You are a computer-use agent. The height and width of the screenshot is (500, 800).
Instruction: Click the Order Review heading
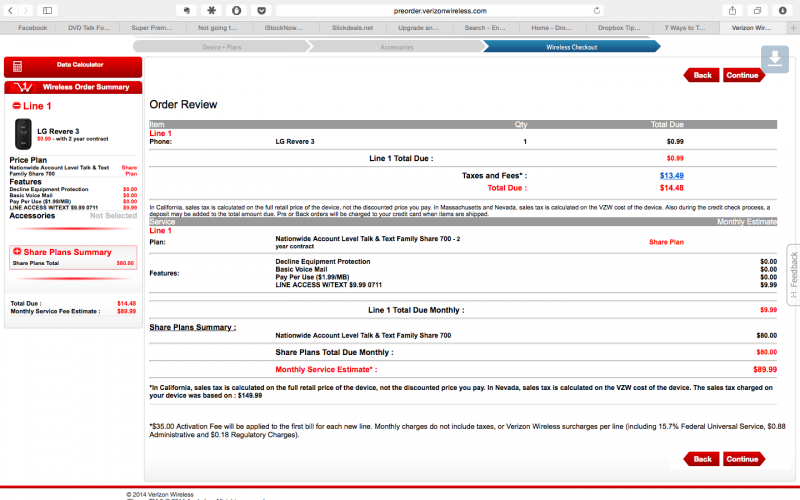pyautogui.click(x=183, y=105)
